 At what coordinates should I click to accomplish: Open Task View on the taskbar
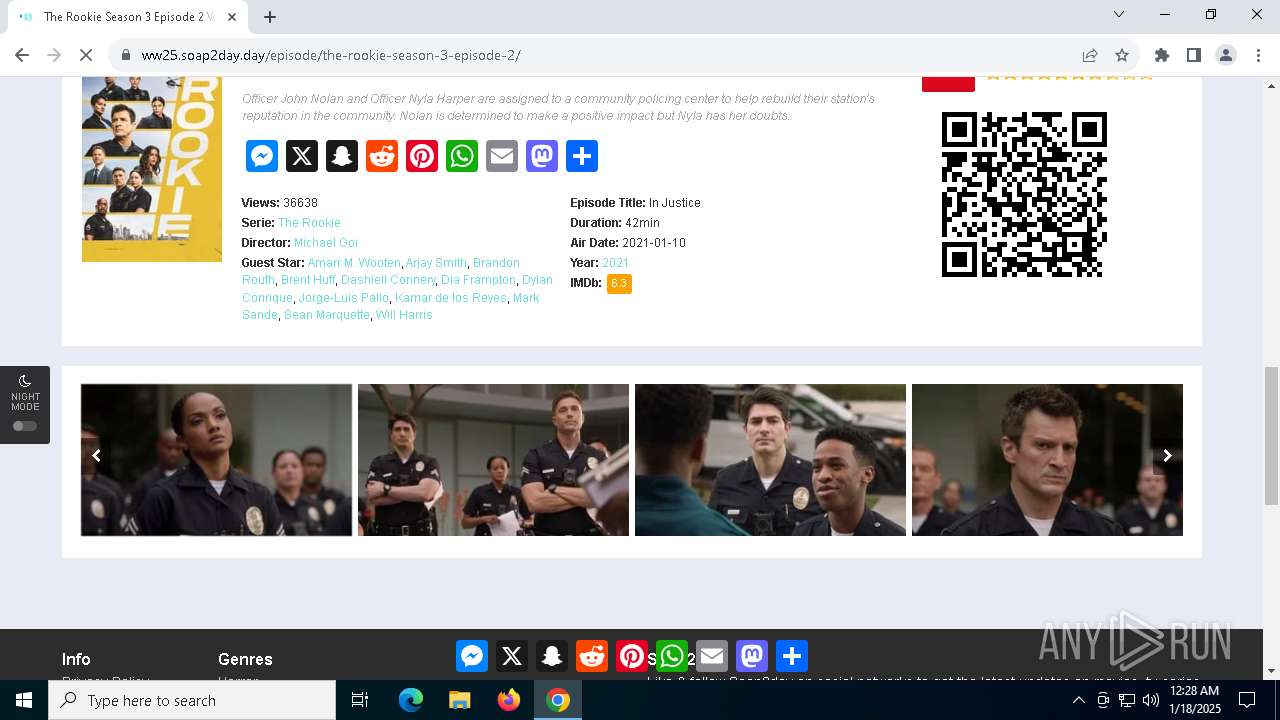[x=360, y=700]
